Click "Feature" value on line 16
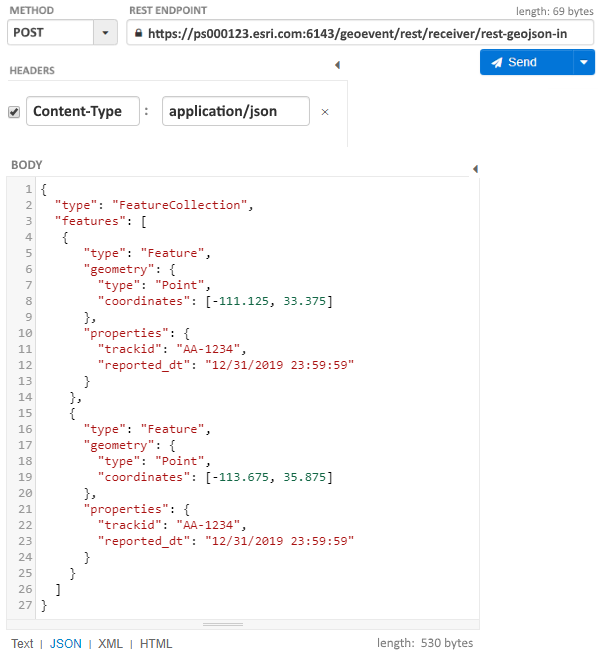The height and width of the screenshot is (653, 598). pos(172,429)
